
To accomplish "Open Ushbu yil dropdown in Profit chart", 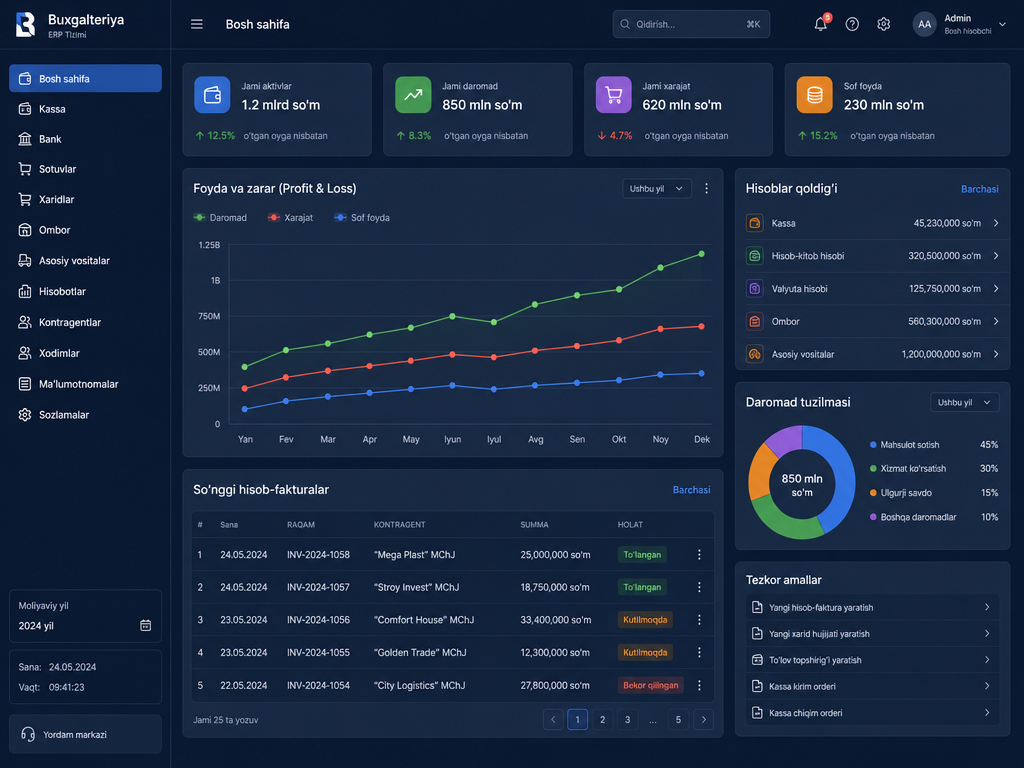I will (656, 189).
